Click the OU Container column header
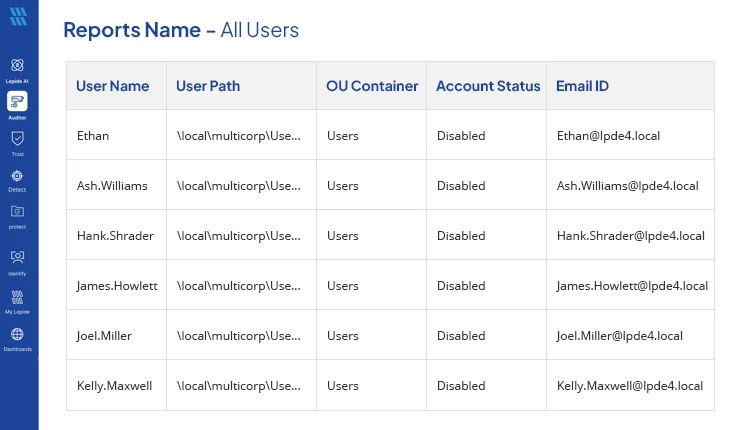This screenshot has height=430, width=731. [x=372, y=86]
